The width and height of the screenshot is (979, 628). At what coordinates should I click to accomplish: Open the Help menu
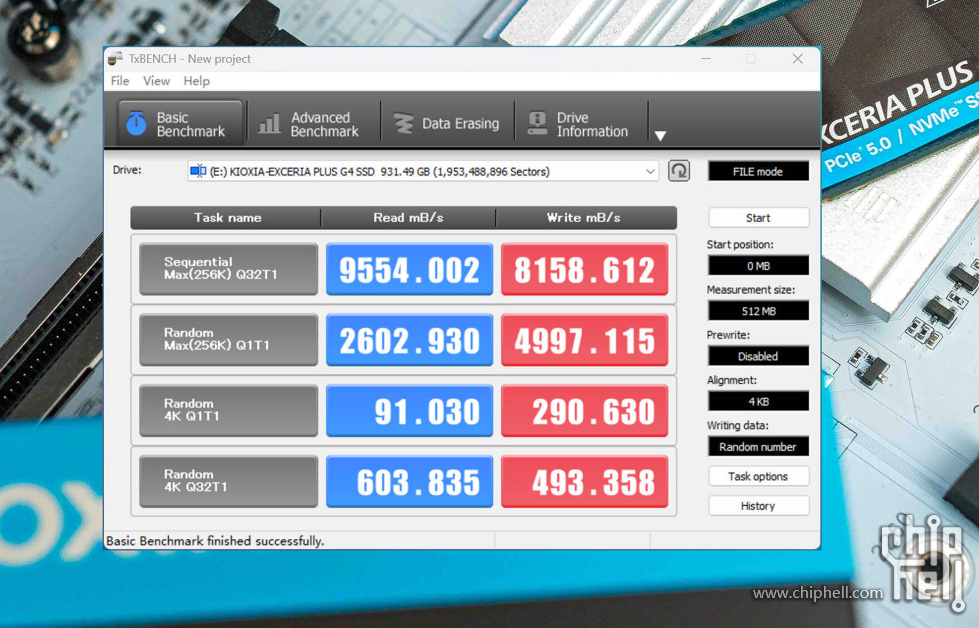[197, 81]
